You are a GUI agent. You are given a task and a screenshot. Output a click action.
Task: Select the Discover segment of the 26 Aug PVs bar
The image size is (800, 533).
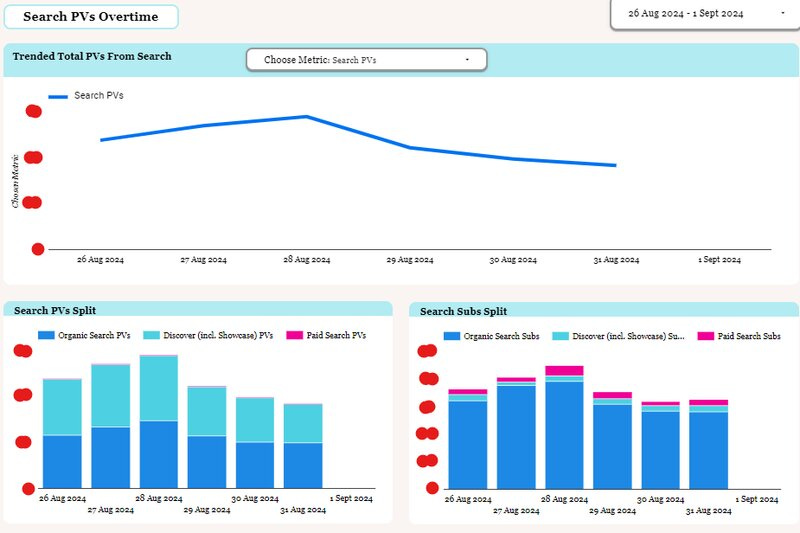(62, 408)
